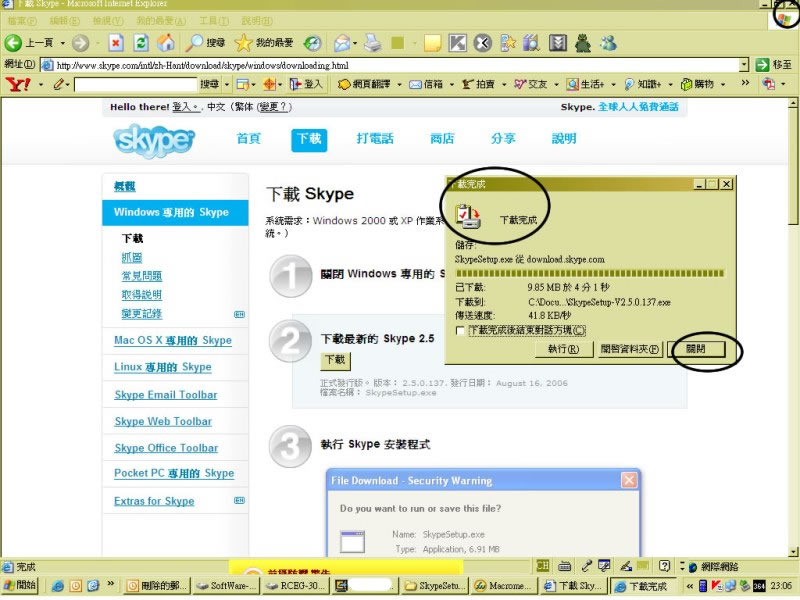Click the Yahoo! Y! logo
Image resolution: width=800 pixels, height=600 pixels.
(x=18, y=84)
